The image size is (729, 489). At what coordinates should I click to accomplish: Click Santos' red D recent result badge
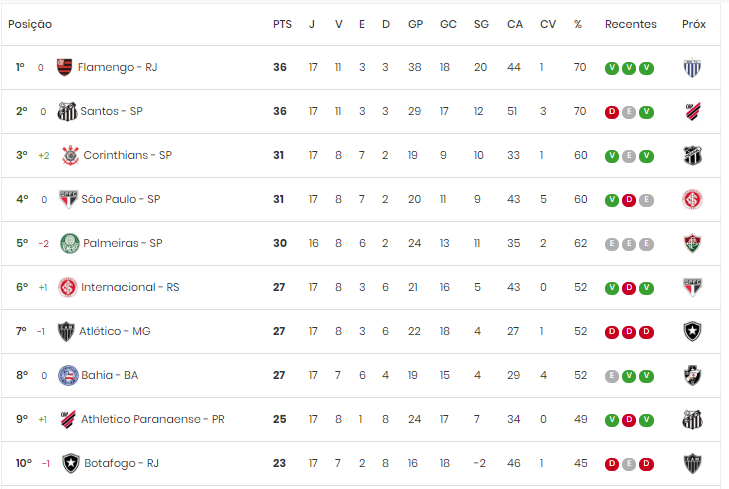[x=612, y=112]
